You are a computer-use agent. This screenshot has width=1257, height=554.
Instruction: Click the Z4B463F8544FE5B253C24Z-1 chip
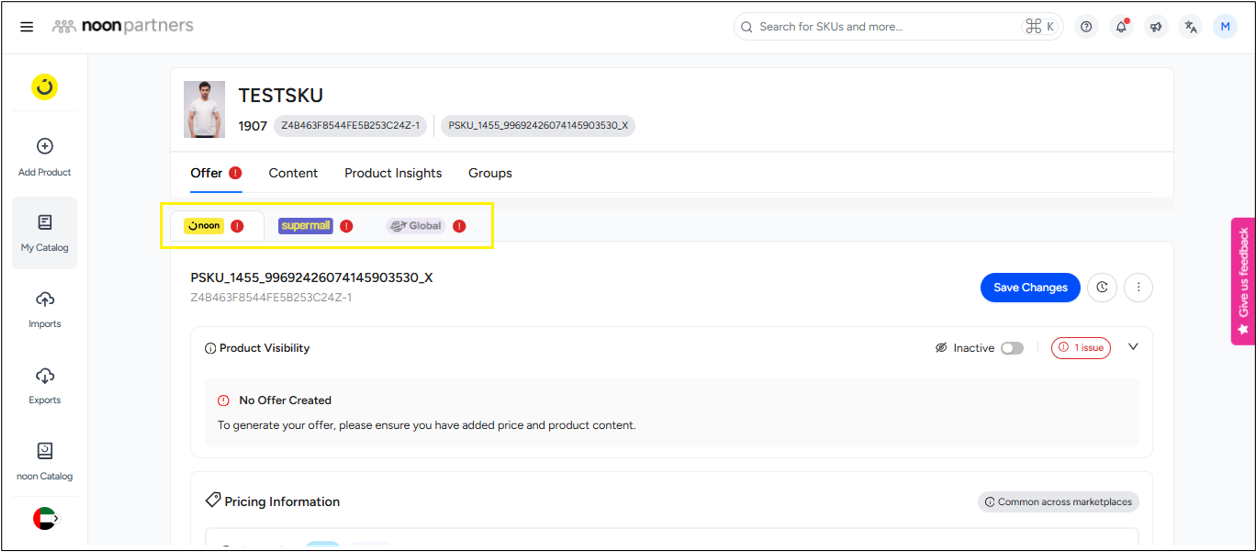(x=351, y=126)
